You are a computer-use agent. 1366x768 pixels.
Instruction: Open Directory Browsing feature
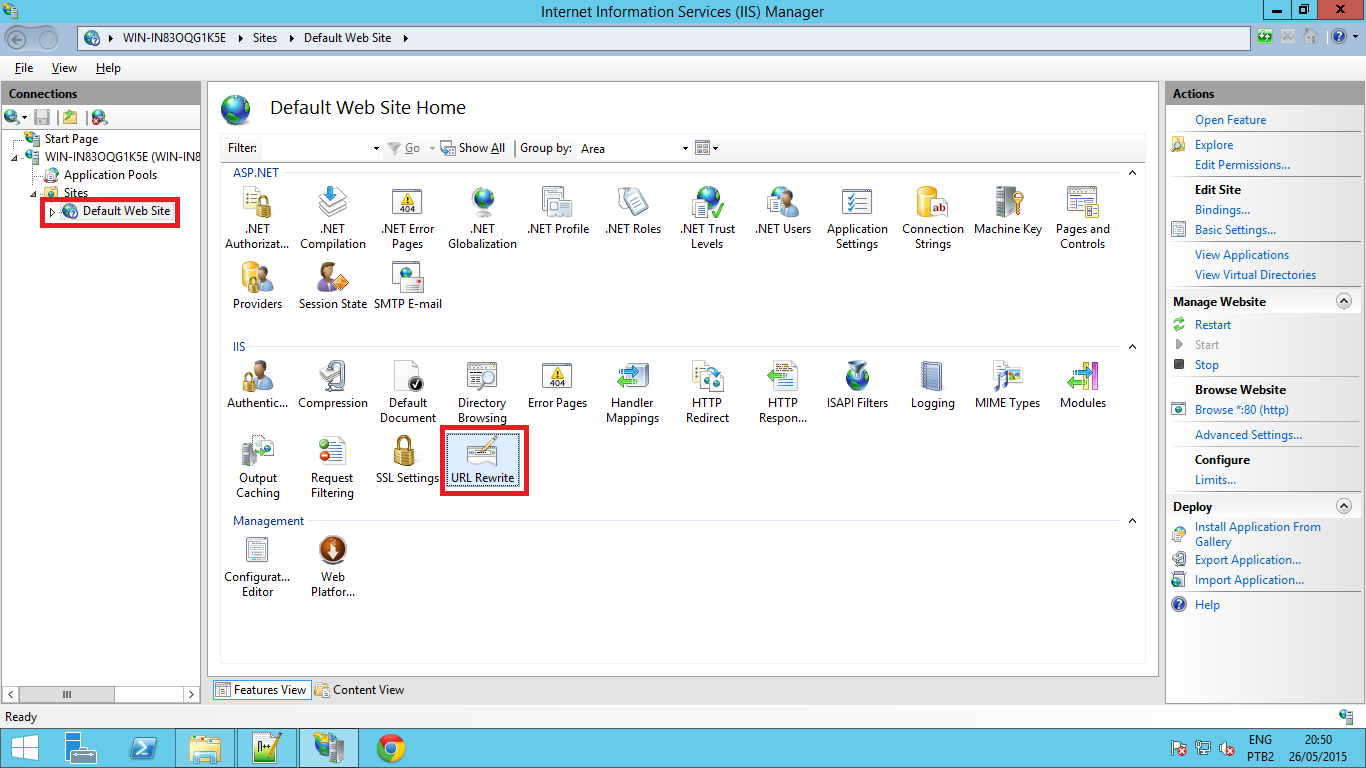click(x=482, y=391)
